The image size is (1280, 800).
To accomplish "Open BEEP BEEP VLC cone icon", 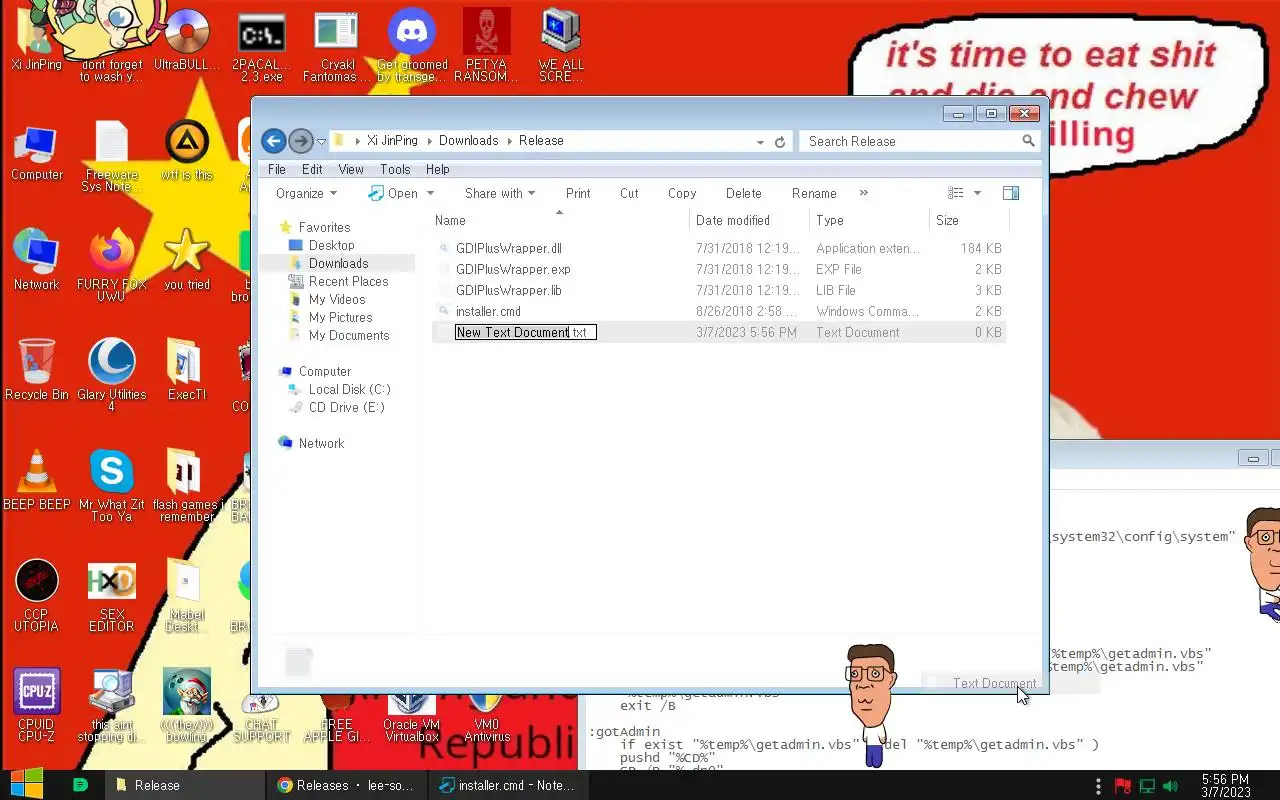I will point(37,480).
